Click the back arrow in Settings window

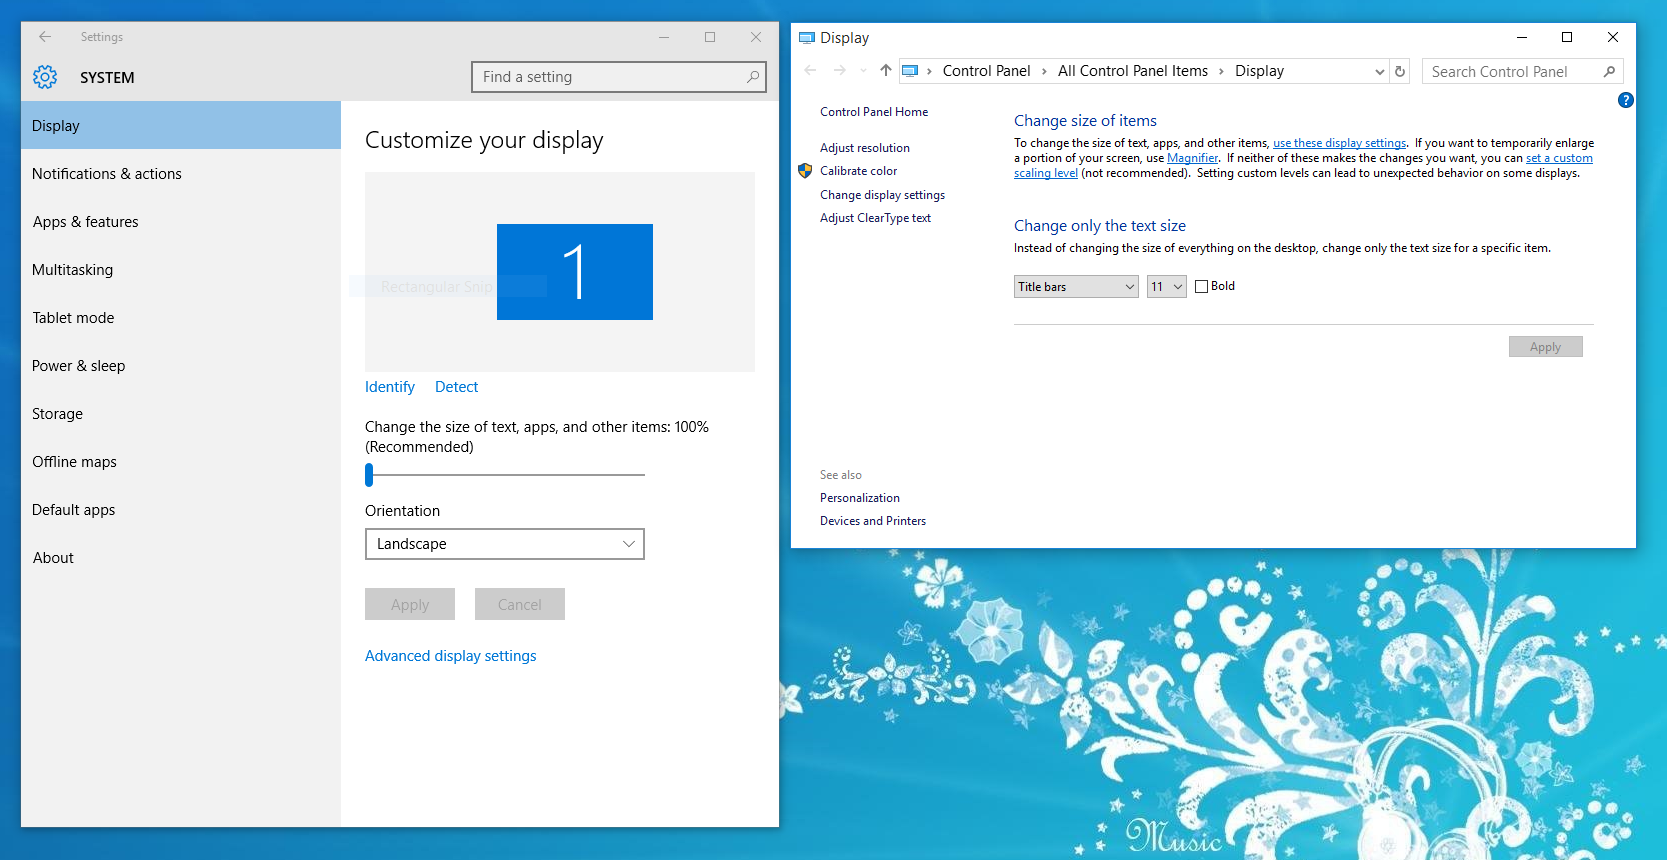click(45, 36)
